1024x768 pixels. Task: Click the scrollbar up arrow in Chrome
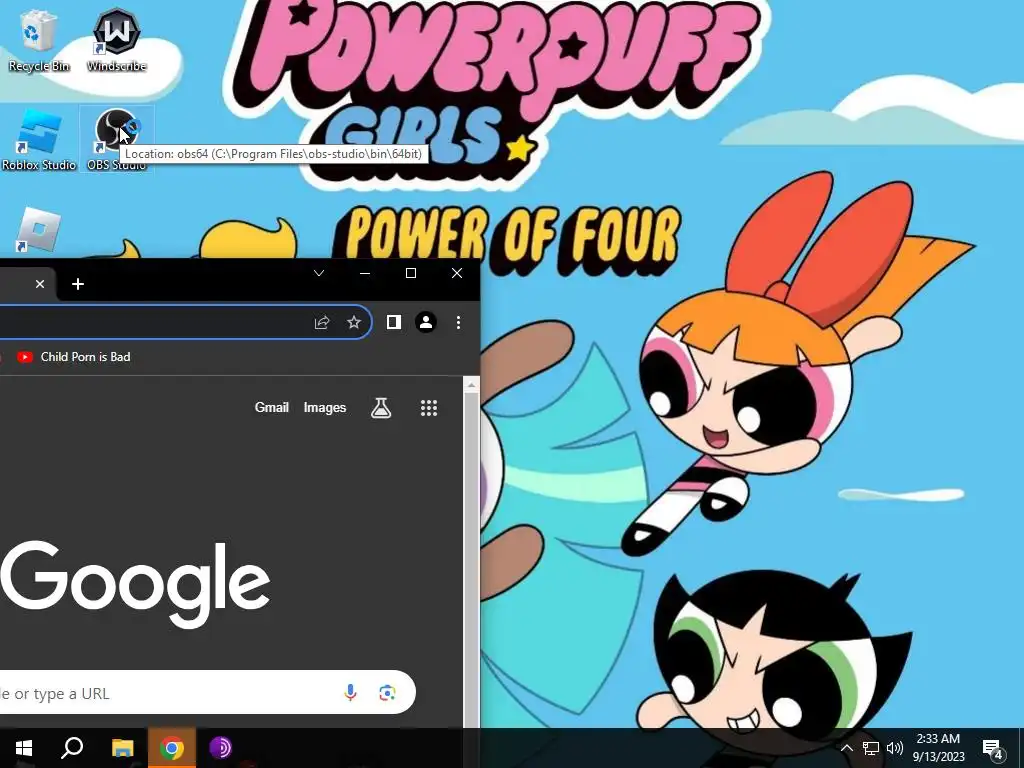click(x=472, y=385)
